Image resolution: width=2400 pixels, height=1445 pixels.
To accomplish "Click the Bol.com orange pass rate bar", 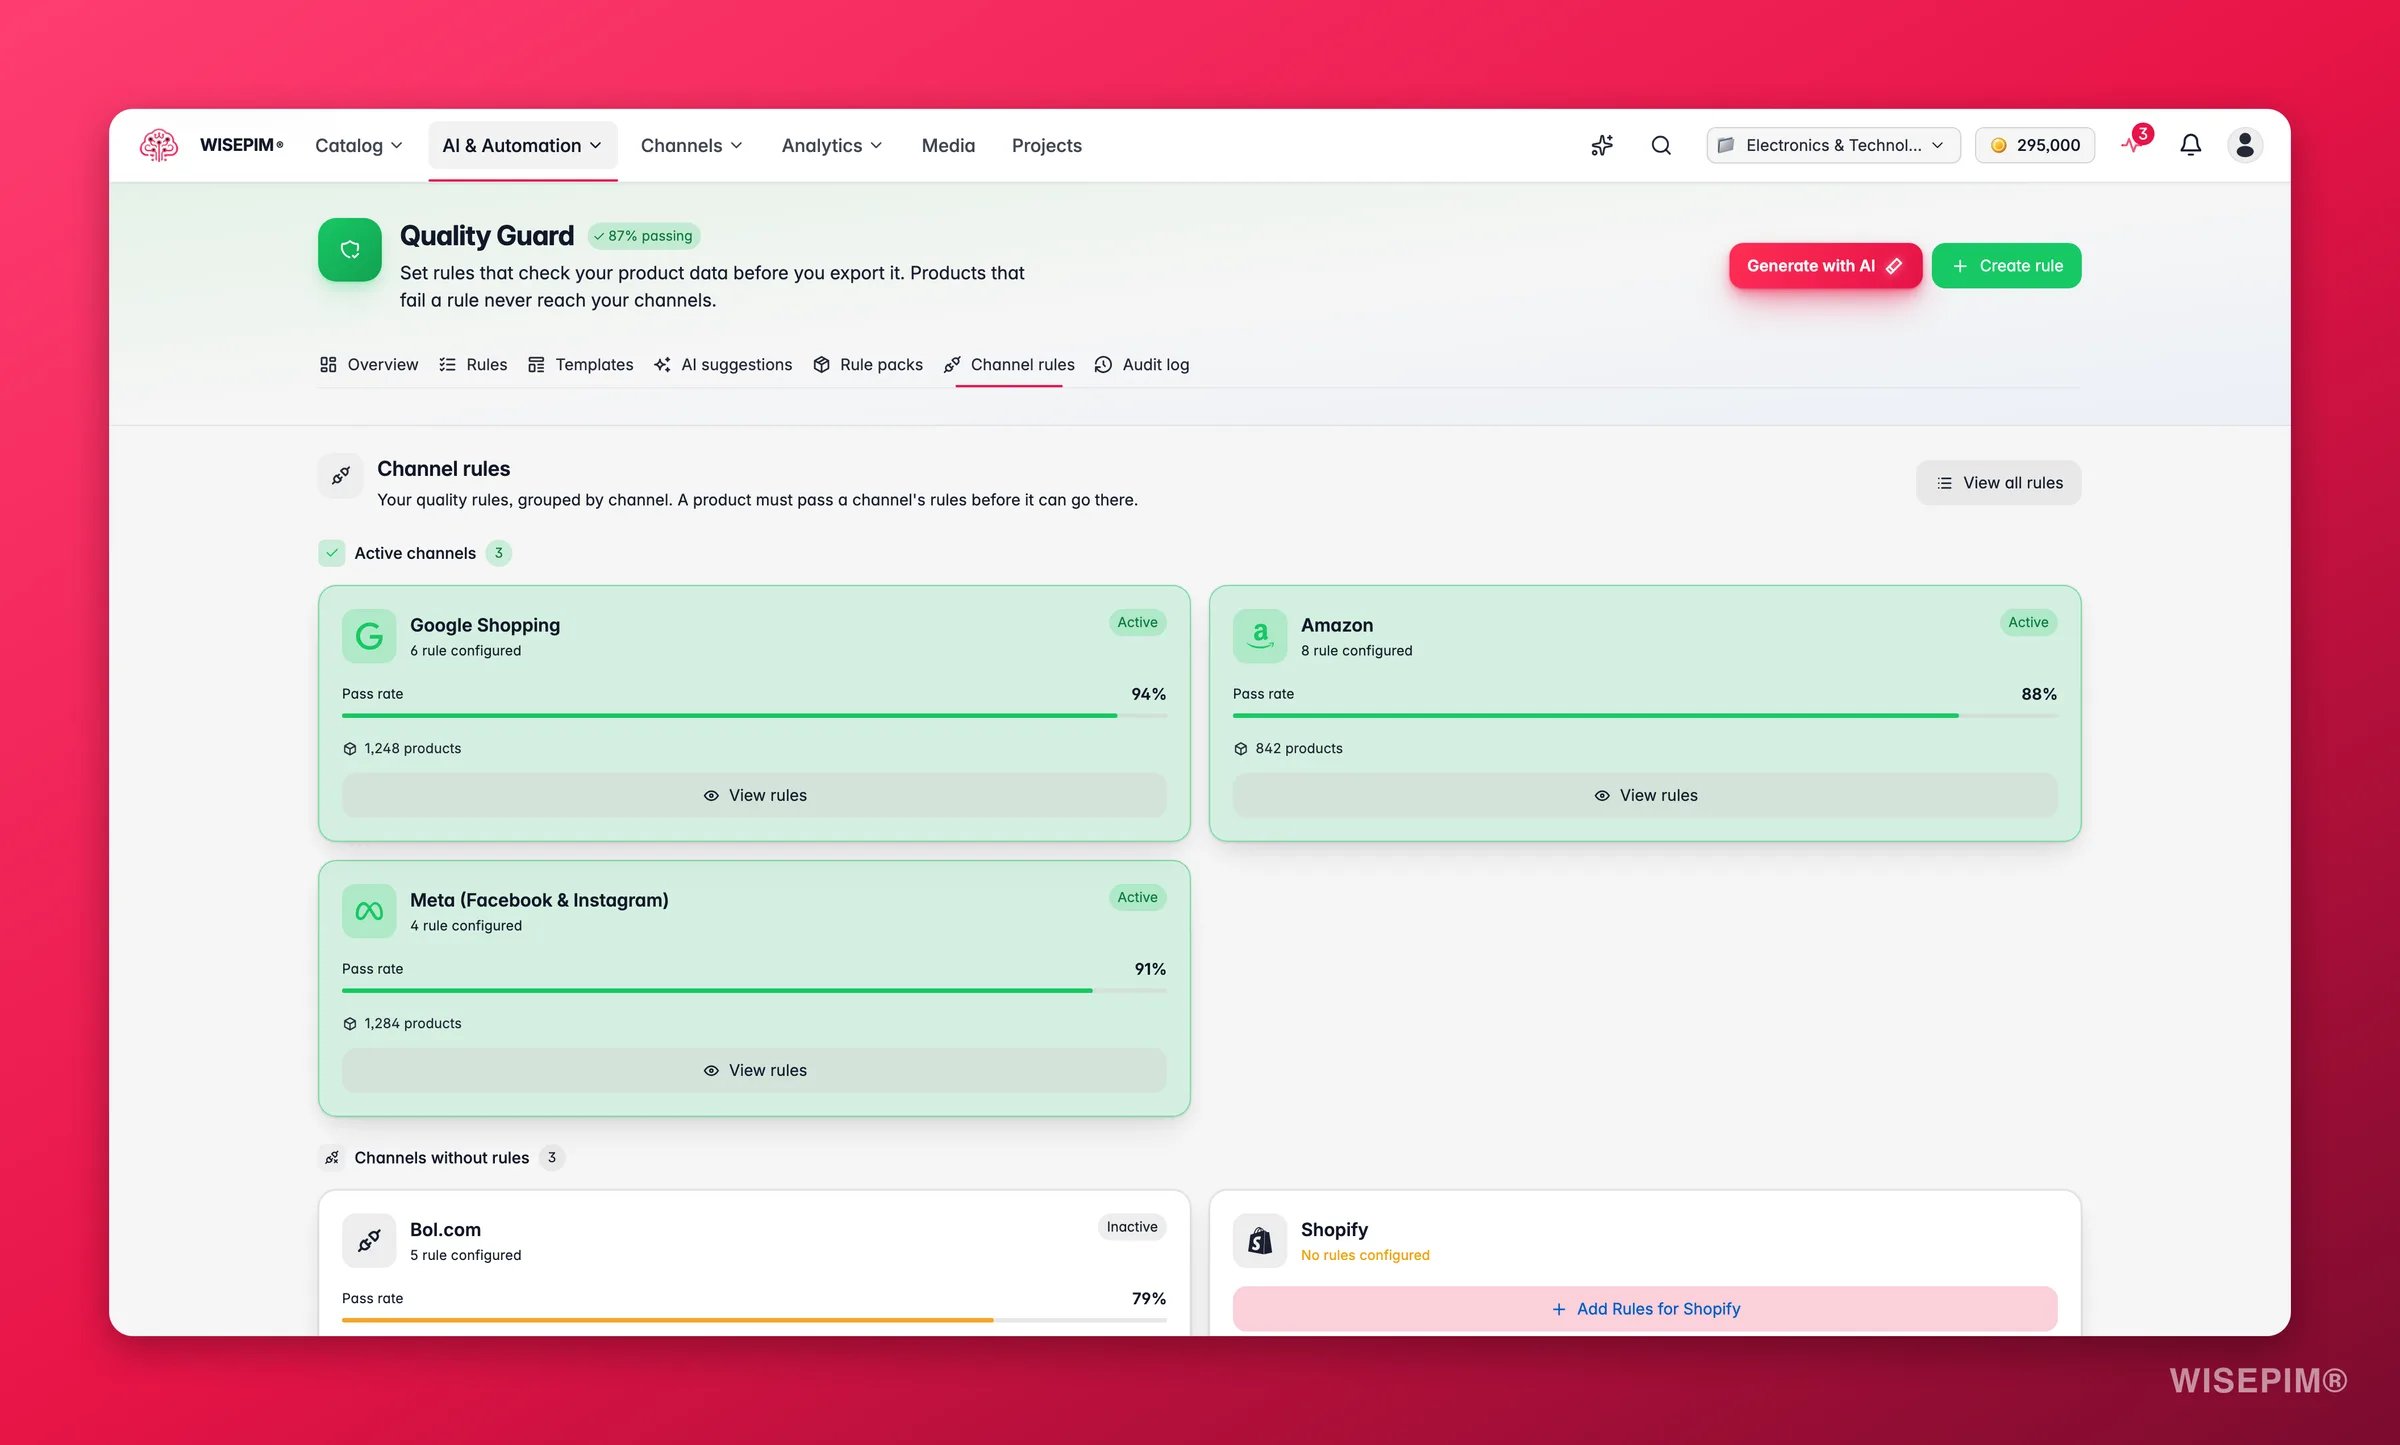I will 754,1321.
